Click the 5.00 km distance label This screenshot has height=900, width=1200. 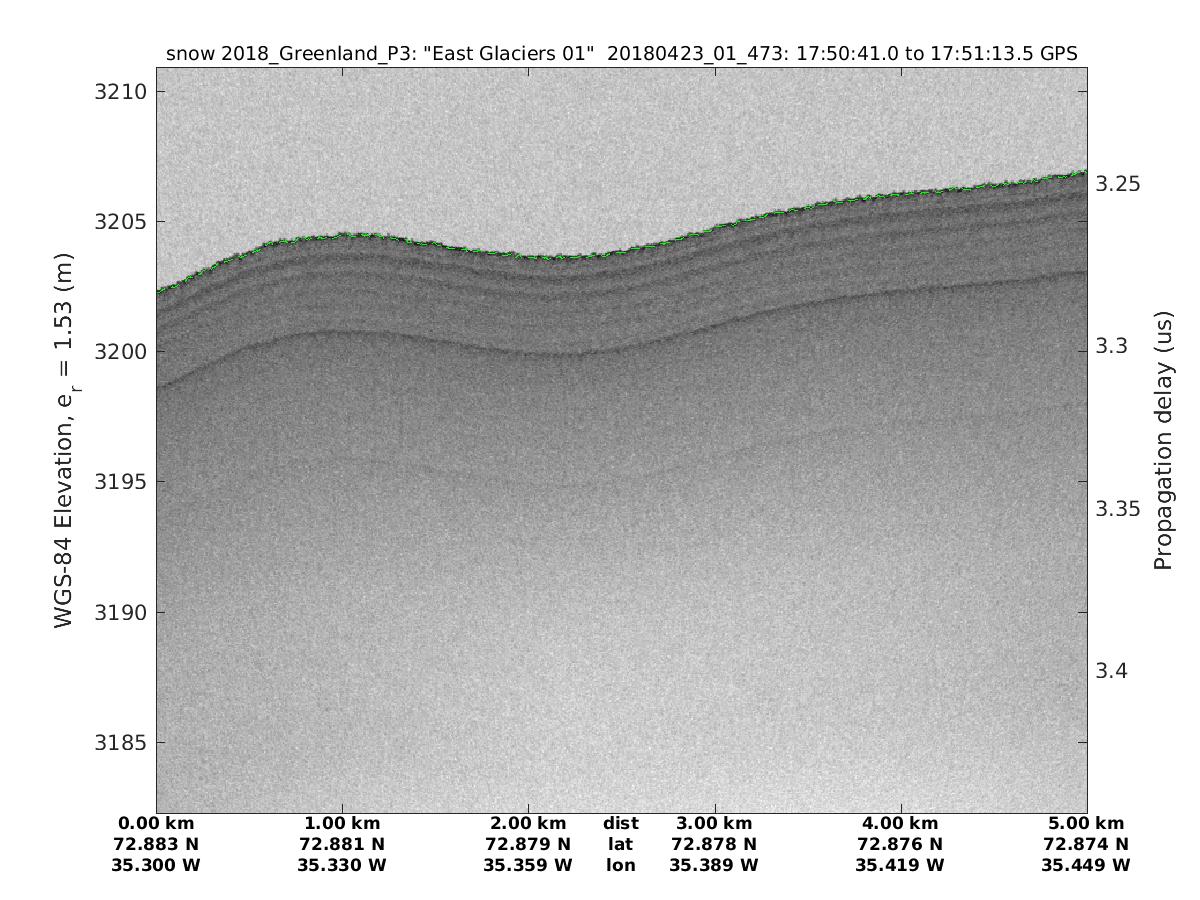[1086, 824]
